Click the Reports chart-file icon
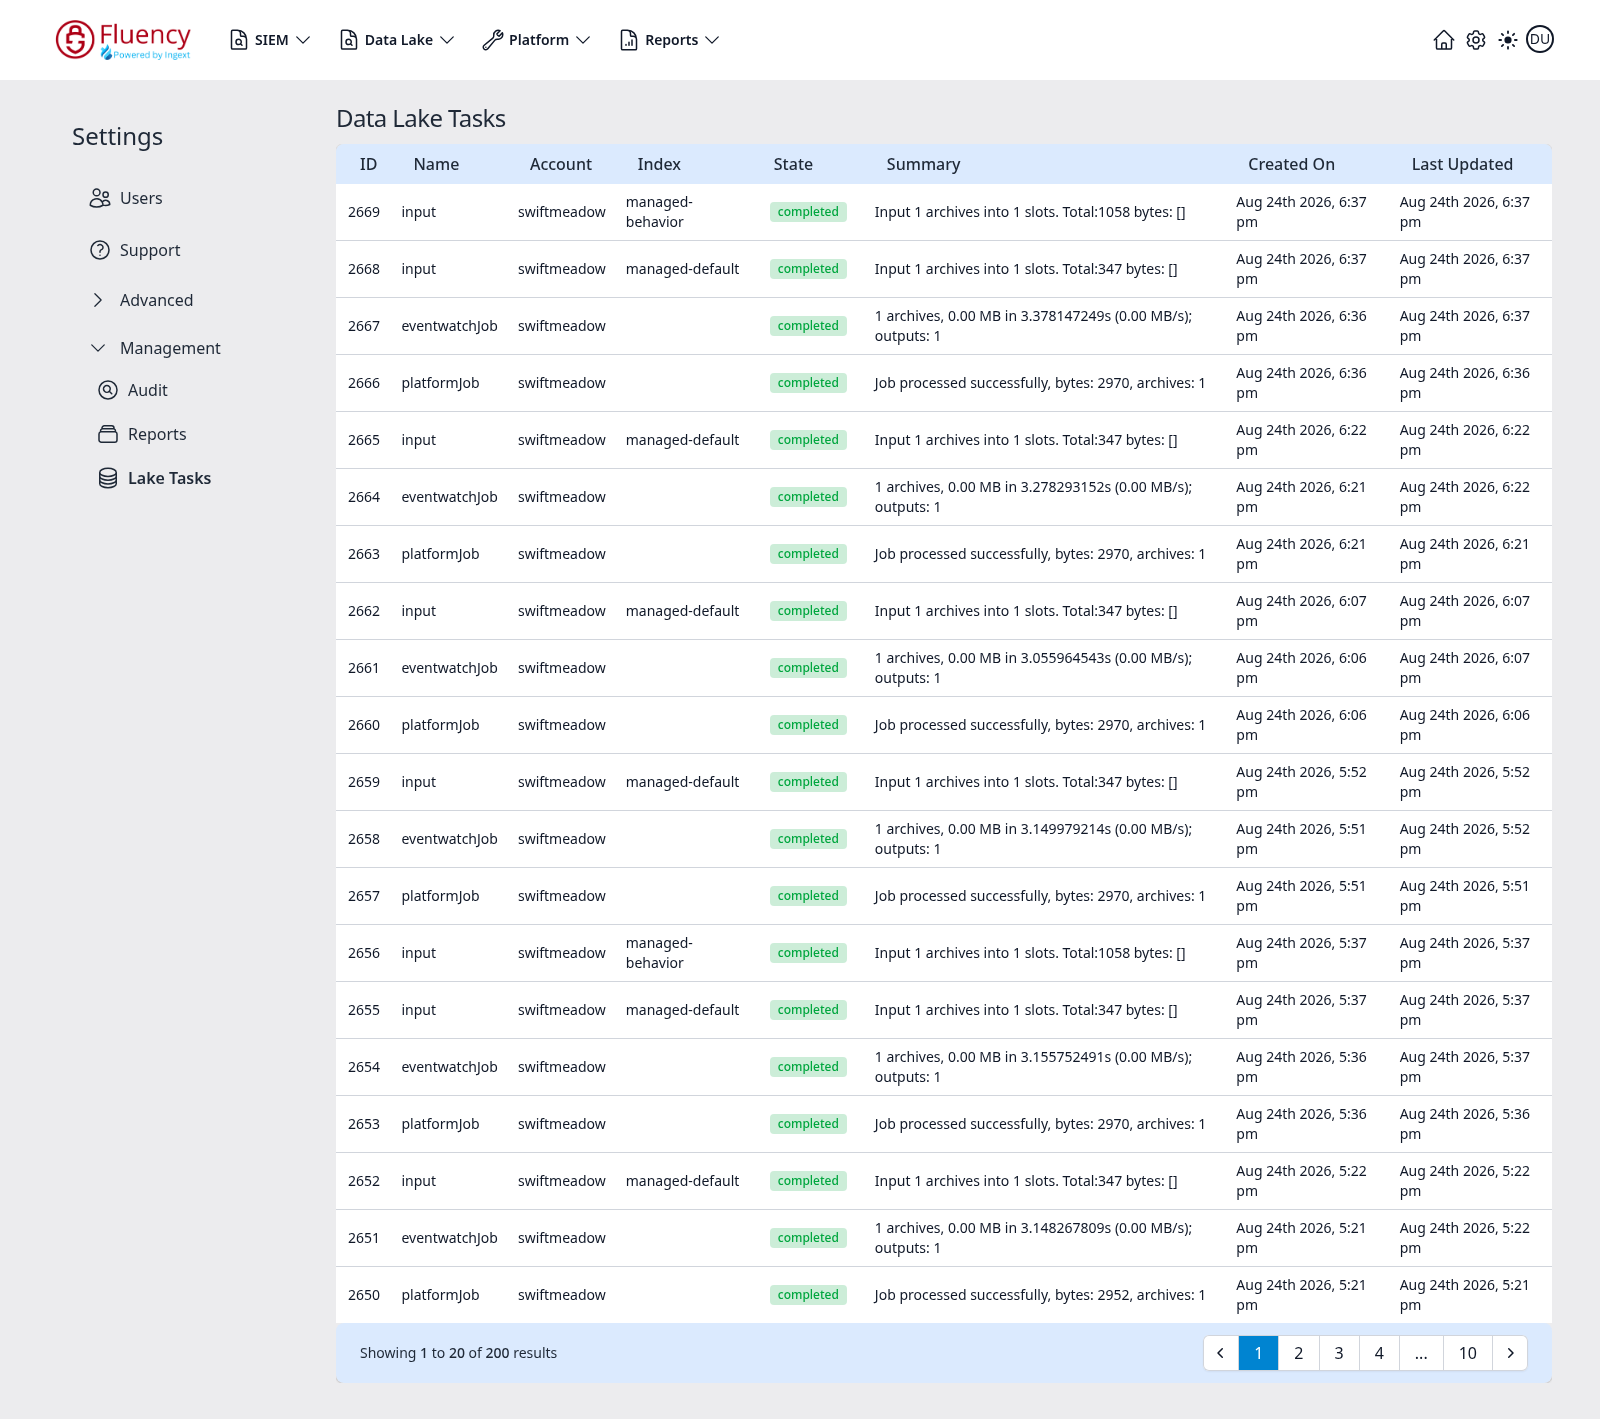1600x1419 pixels. pyautogui.click(x=629, y=40)
